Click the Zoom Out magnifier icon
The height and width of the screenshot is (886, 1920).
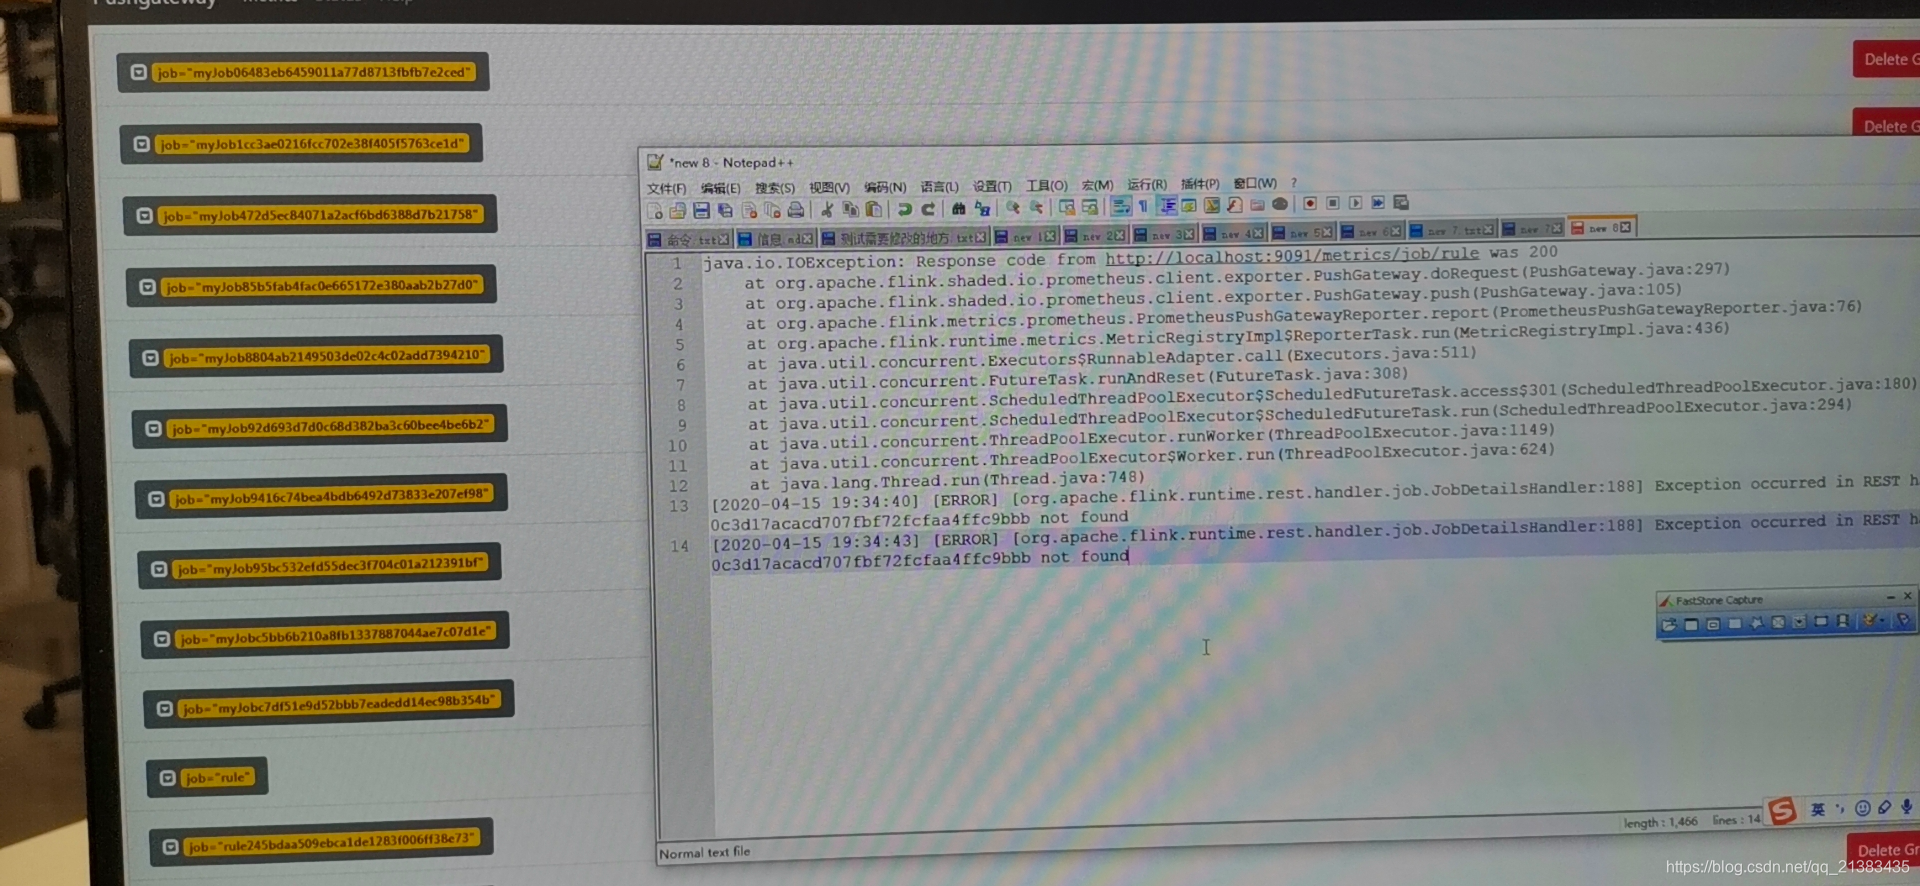click(x=1036, y=208)
